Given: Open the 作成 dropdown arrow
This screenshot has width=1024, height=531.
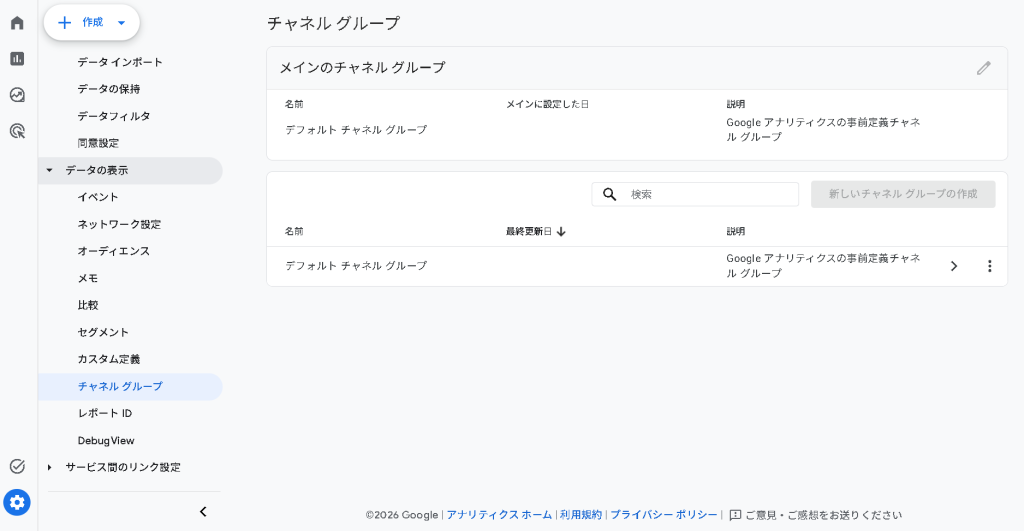Looking at the screenshot, I should pyautogui.click(x=121, y=23).
